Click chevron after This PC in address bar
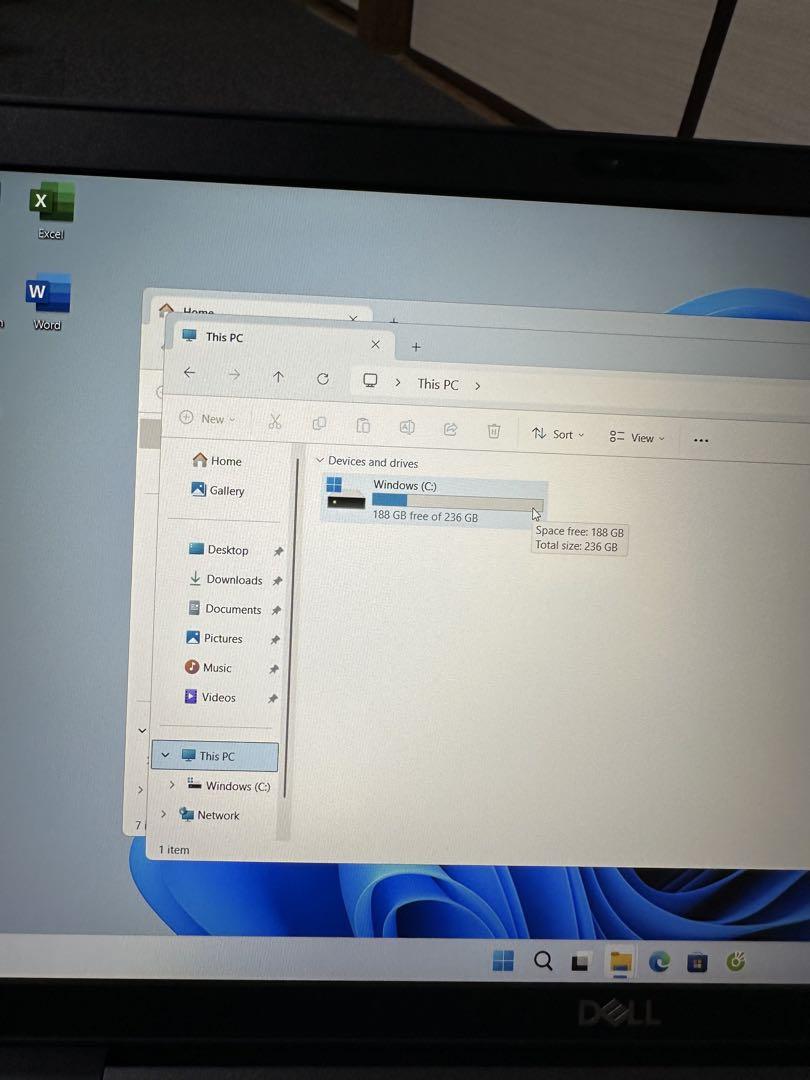This screenshot has width=810, height=1080. [x=477, y=386]
